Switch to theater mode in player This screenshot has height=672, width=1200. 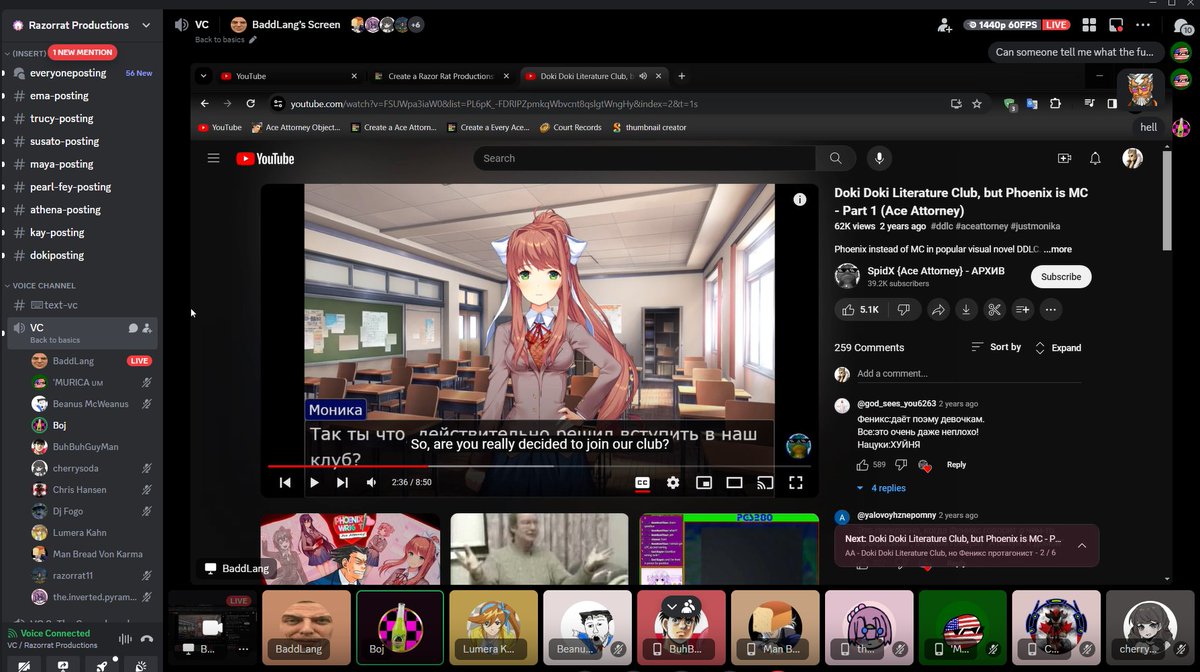(734, 483)
